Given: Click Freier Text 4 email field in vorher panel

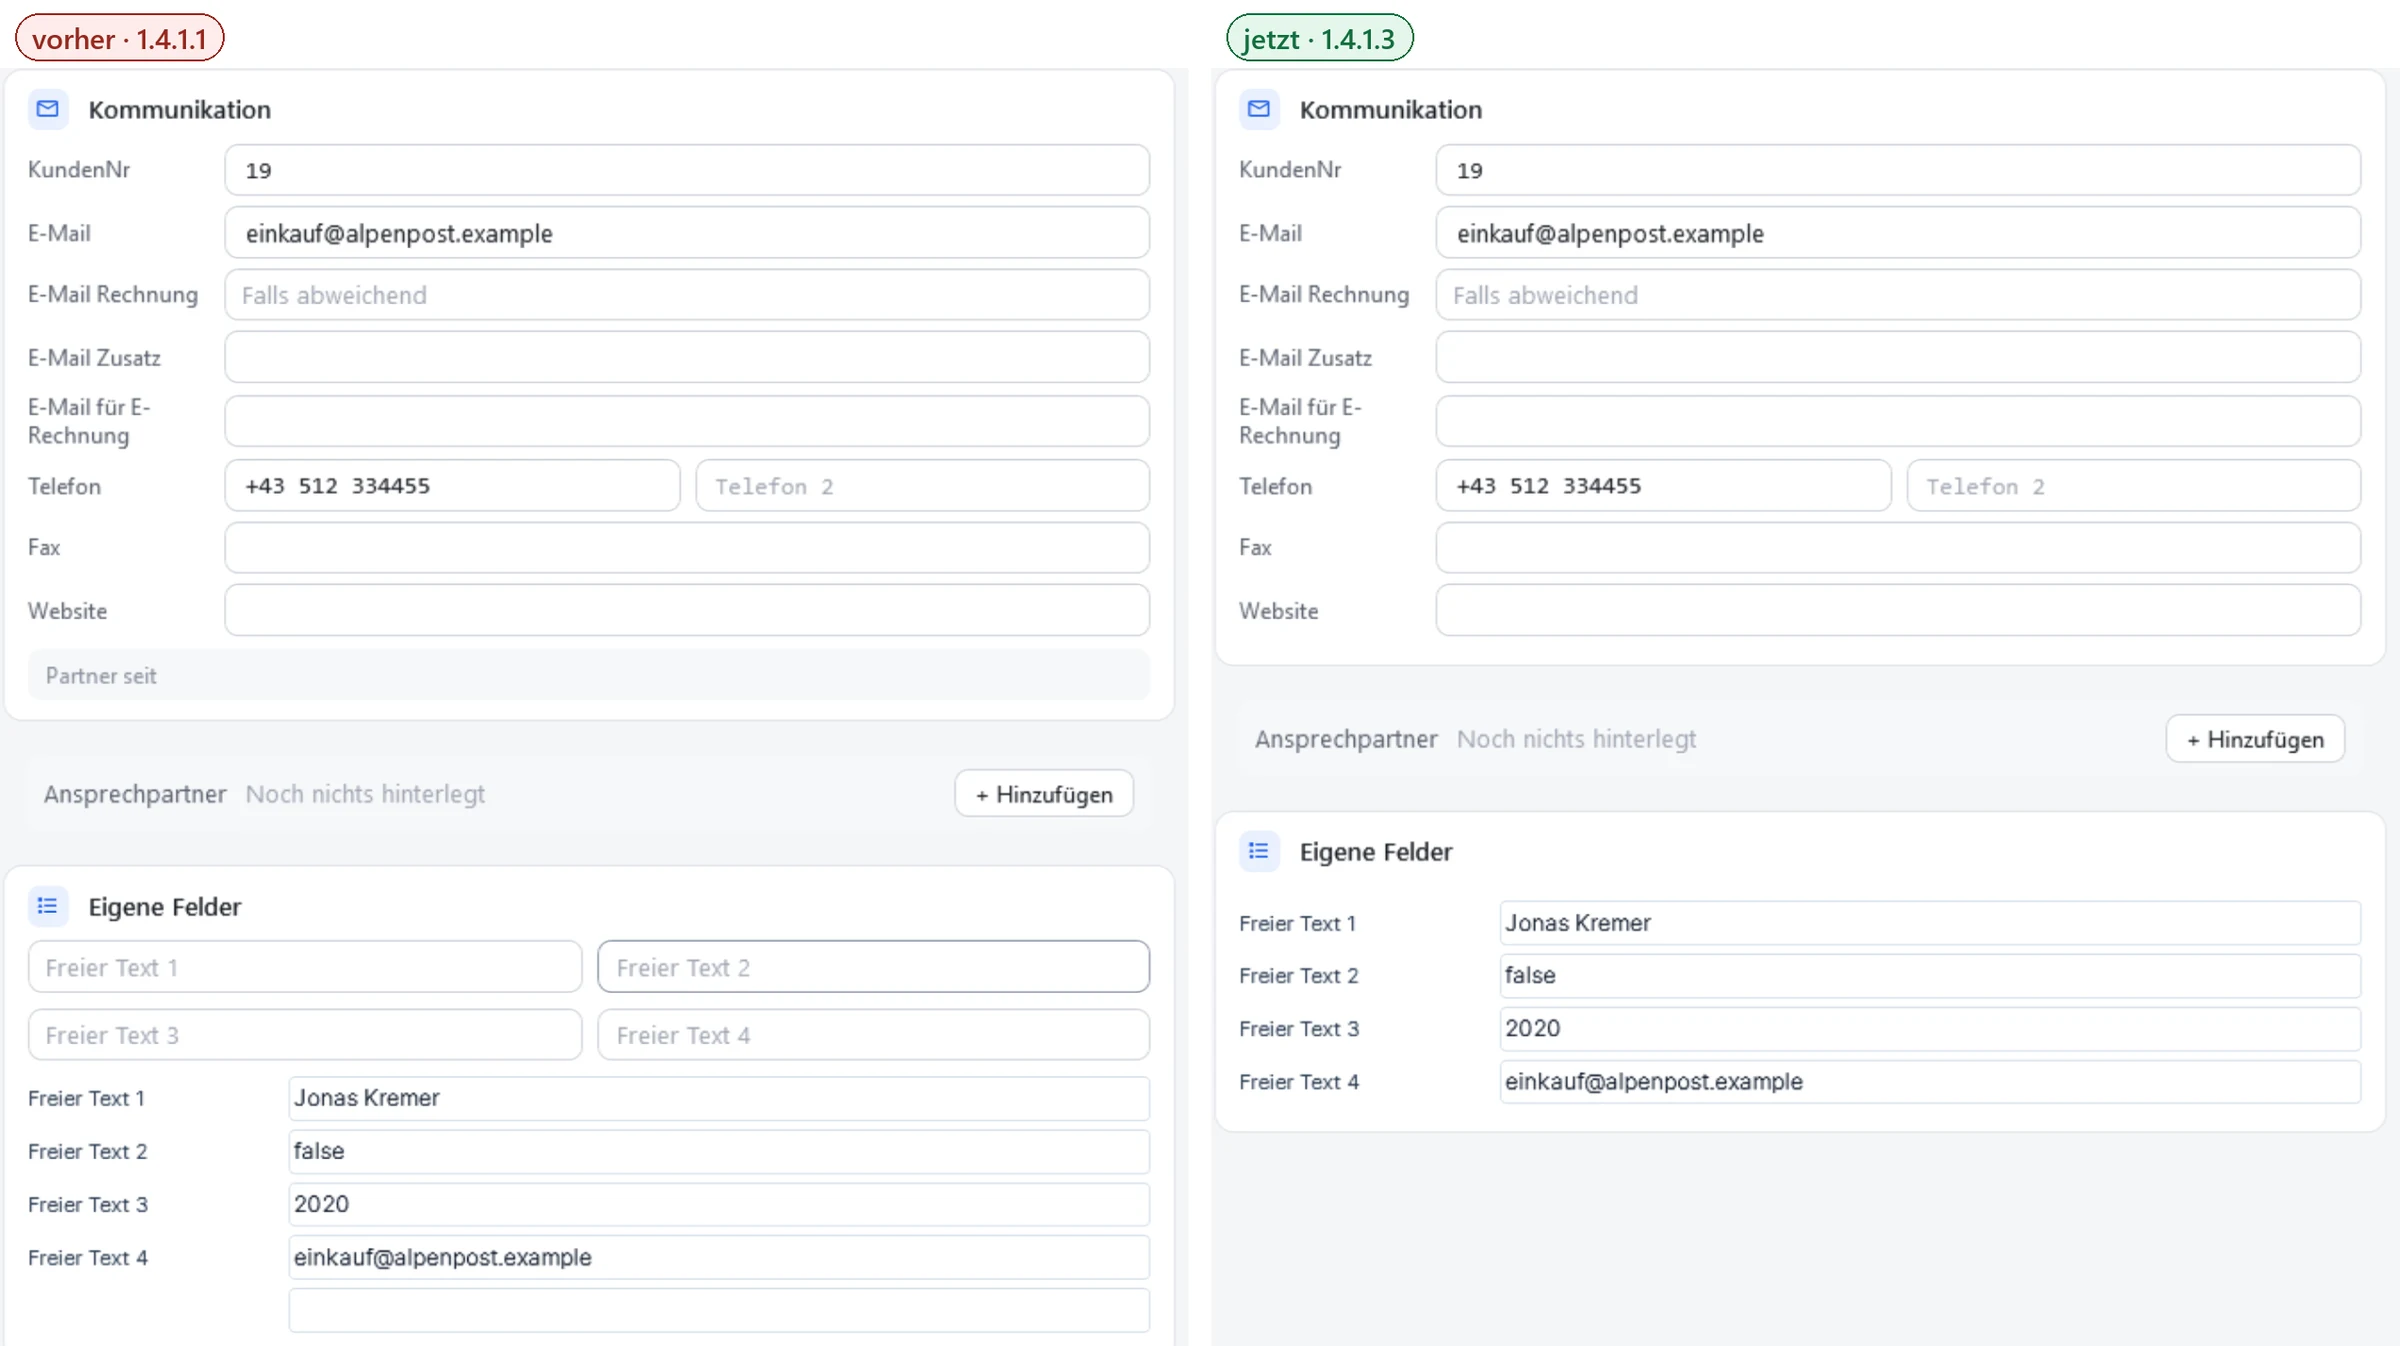Looking at the screenshot, I should coord(719,1257).
